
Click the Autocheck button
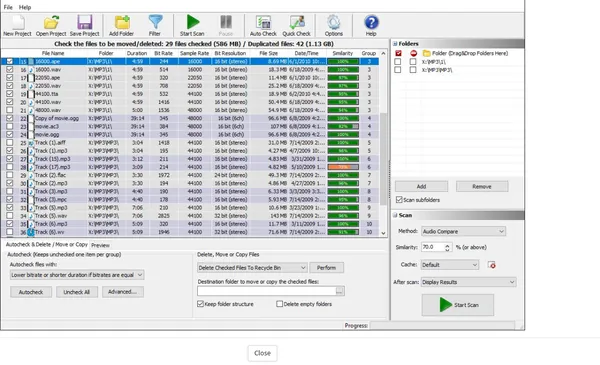tap(31, 292)
